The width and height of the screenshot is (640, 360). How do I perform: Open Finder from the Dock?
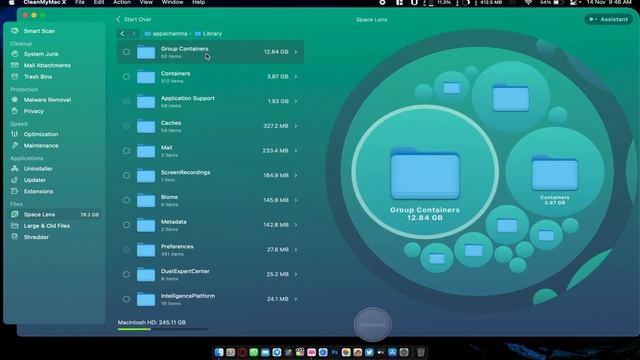point(219,352)
